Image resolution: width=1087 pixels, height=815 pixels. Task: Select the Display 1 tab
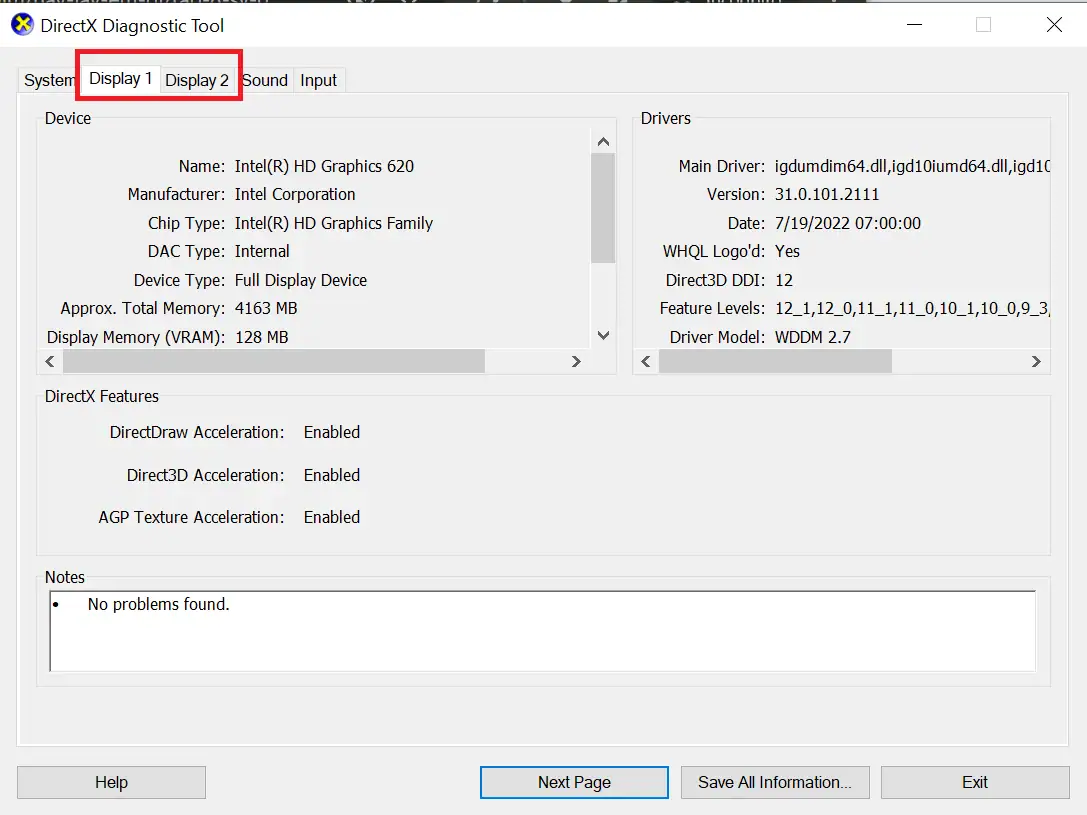[x=120, y=79]
